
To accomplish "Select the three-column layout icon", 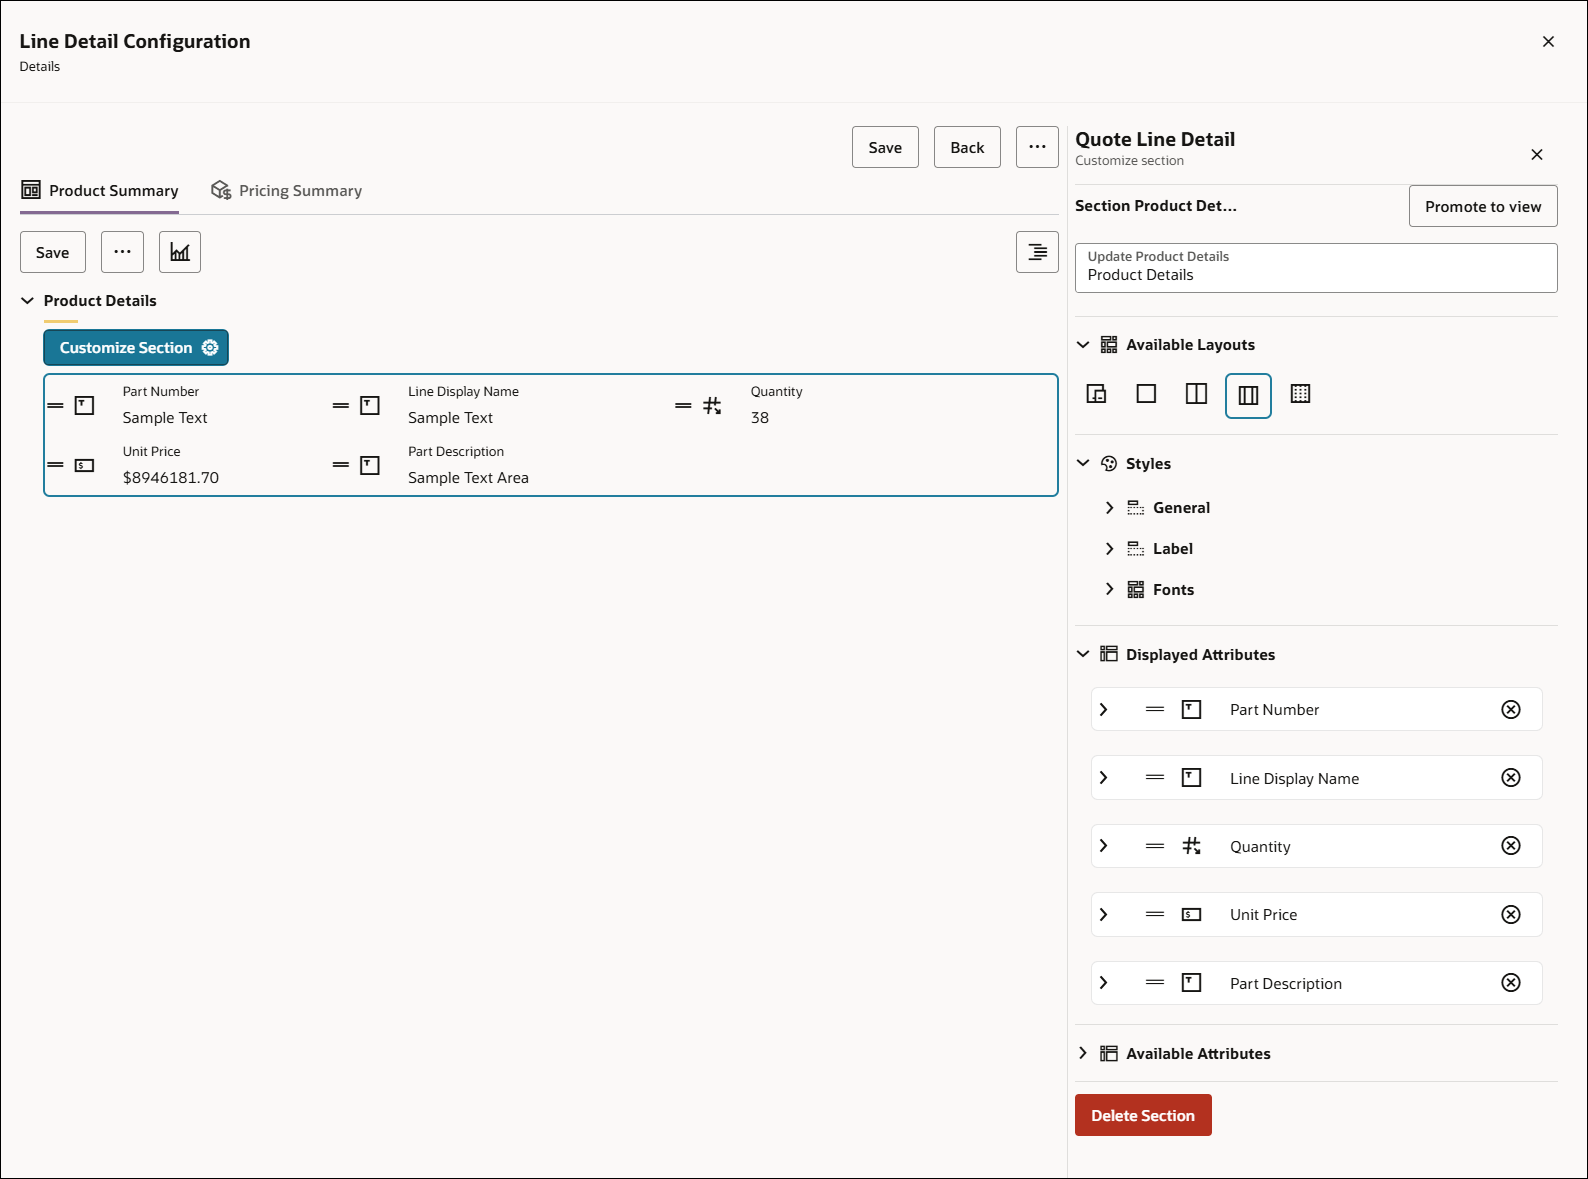I will click(1248, 395).
